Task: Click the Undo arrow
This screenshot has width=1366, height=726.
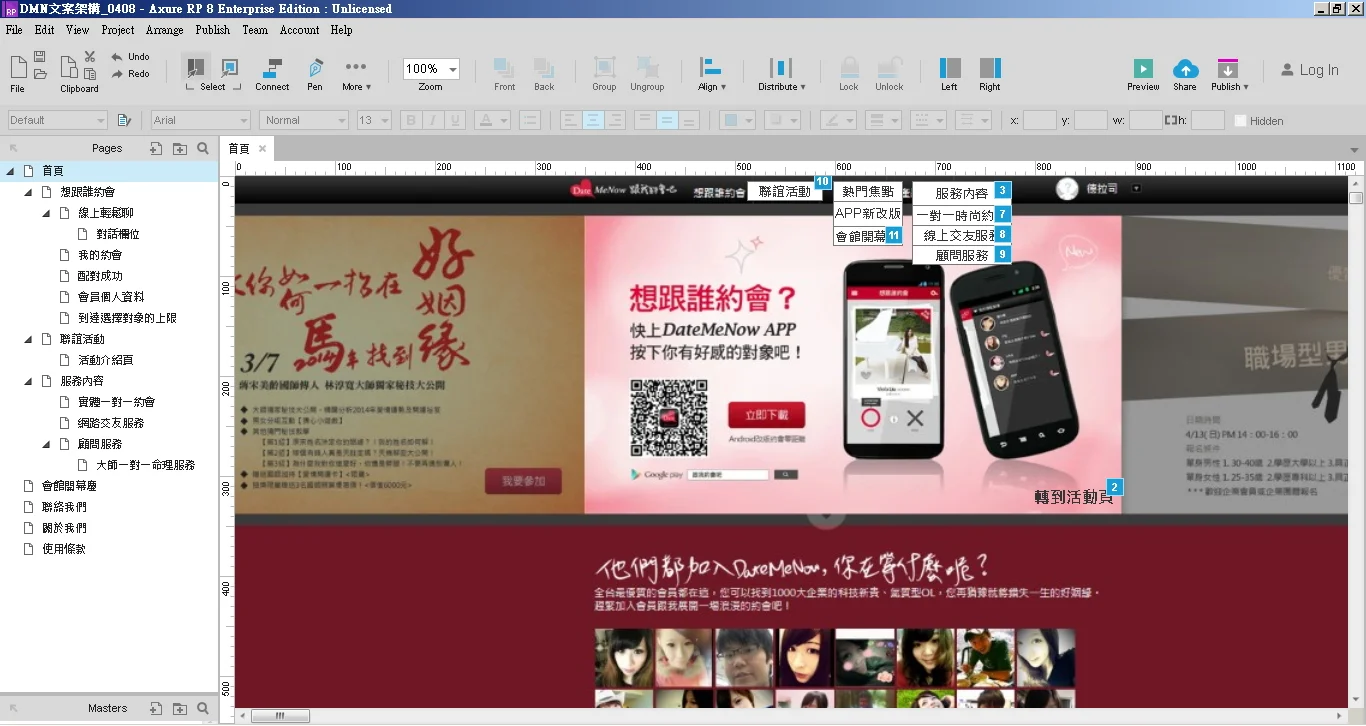Action: pos(117,57)
